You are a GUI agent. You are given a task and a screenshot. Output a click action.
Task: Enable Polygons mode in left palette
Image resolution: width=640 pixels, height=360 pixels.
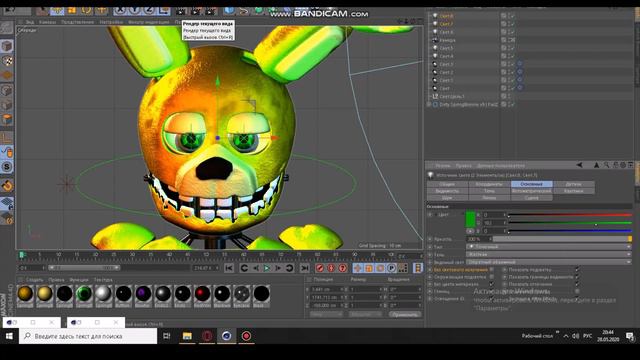click(7, 120)
